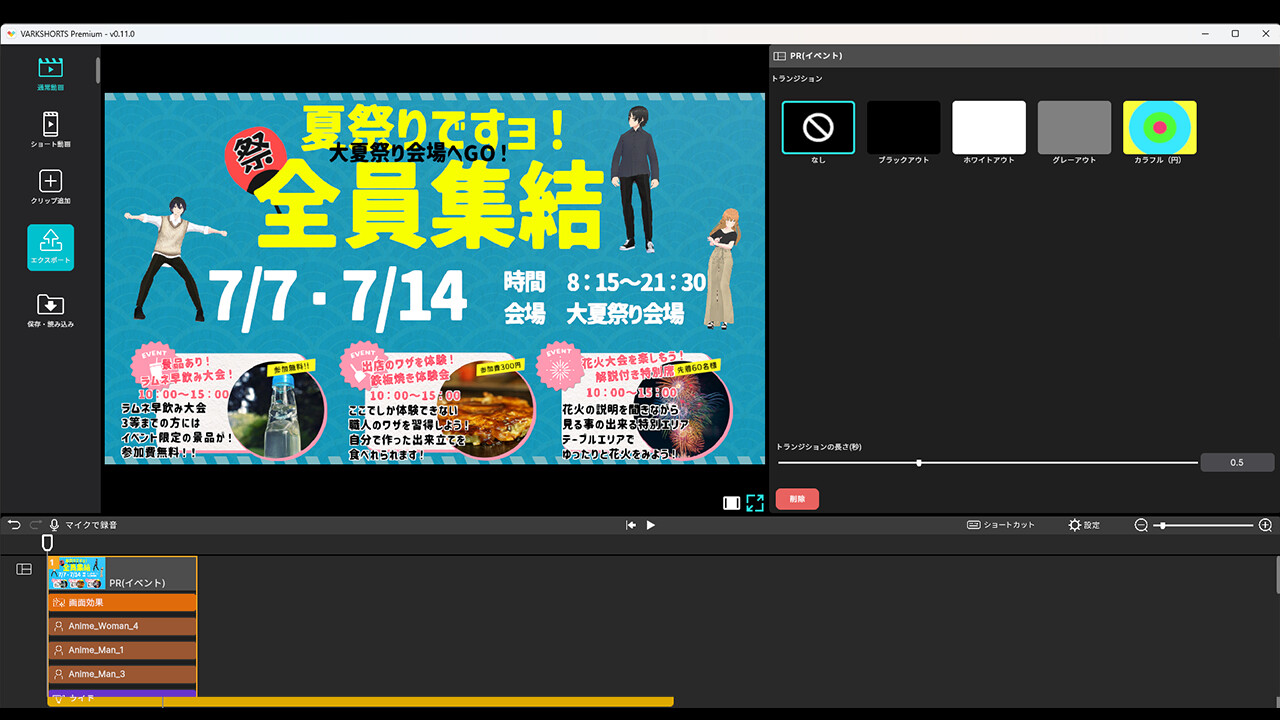Select the カラフル(円) transition thumbnail
Viewport: 1280px width, 720px height.
[x=1159, y=127]
